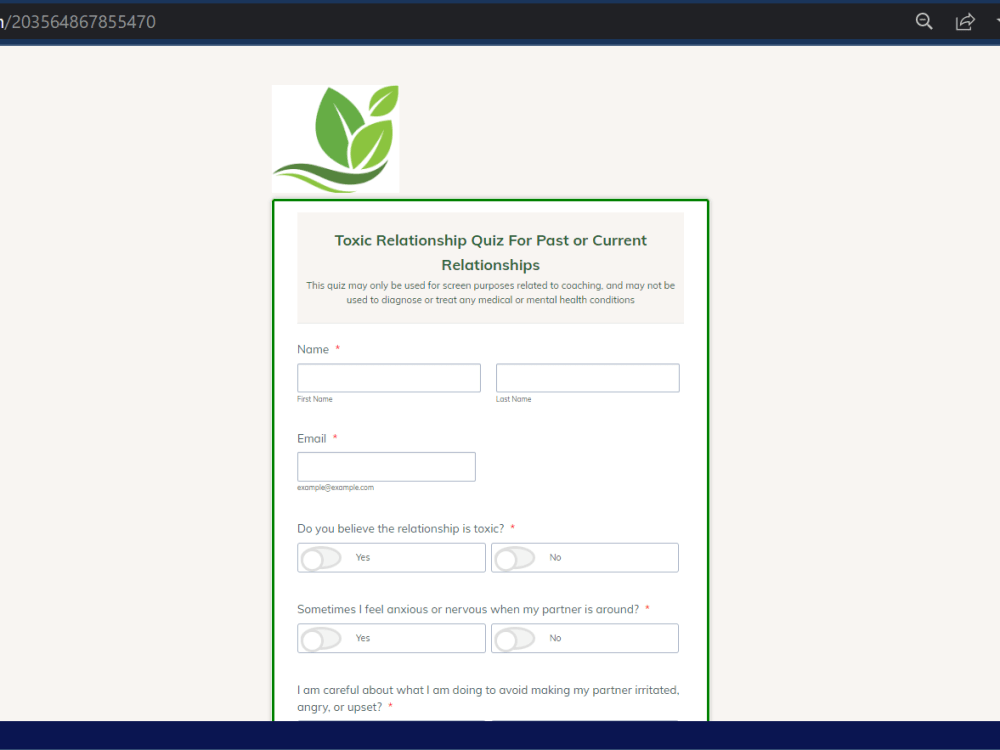The height and width of the screenshot is (750, 1000).
Task: Click the partially visible icon at top-right corner
Action: coord(994,21)
